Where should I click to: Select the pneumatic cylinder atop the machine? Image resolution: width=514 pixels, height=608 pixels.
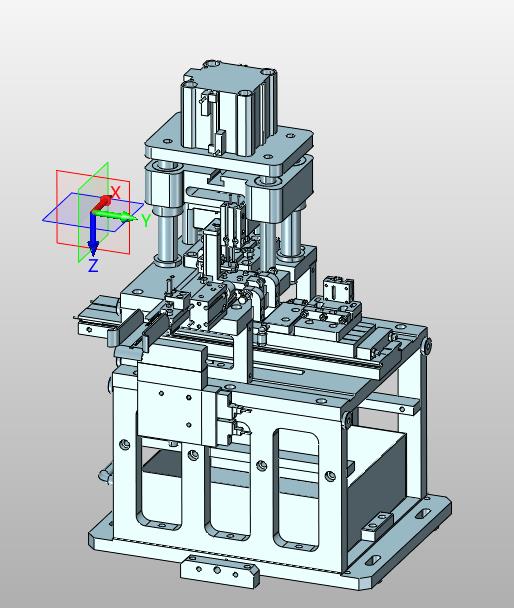pyautogui.click(x=229, y=111)
